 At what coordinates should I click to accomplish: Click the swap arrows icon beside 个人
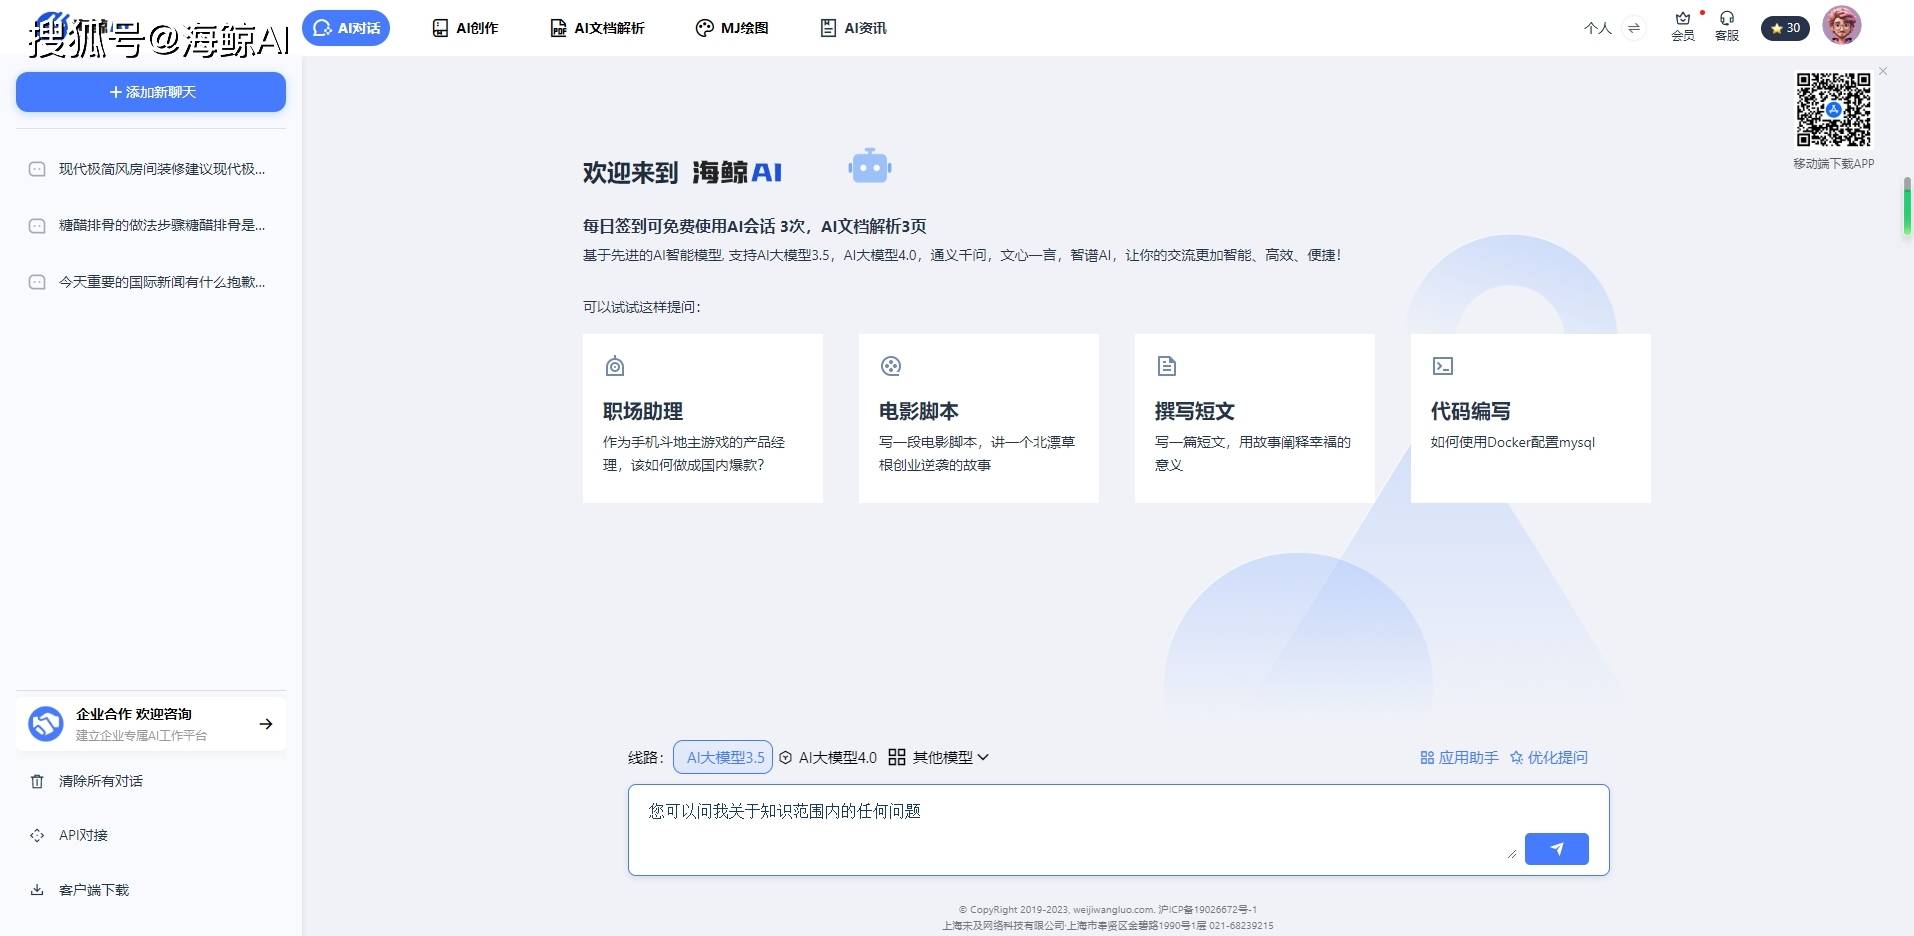pyautogui.click(x=1634, y=28)
